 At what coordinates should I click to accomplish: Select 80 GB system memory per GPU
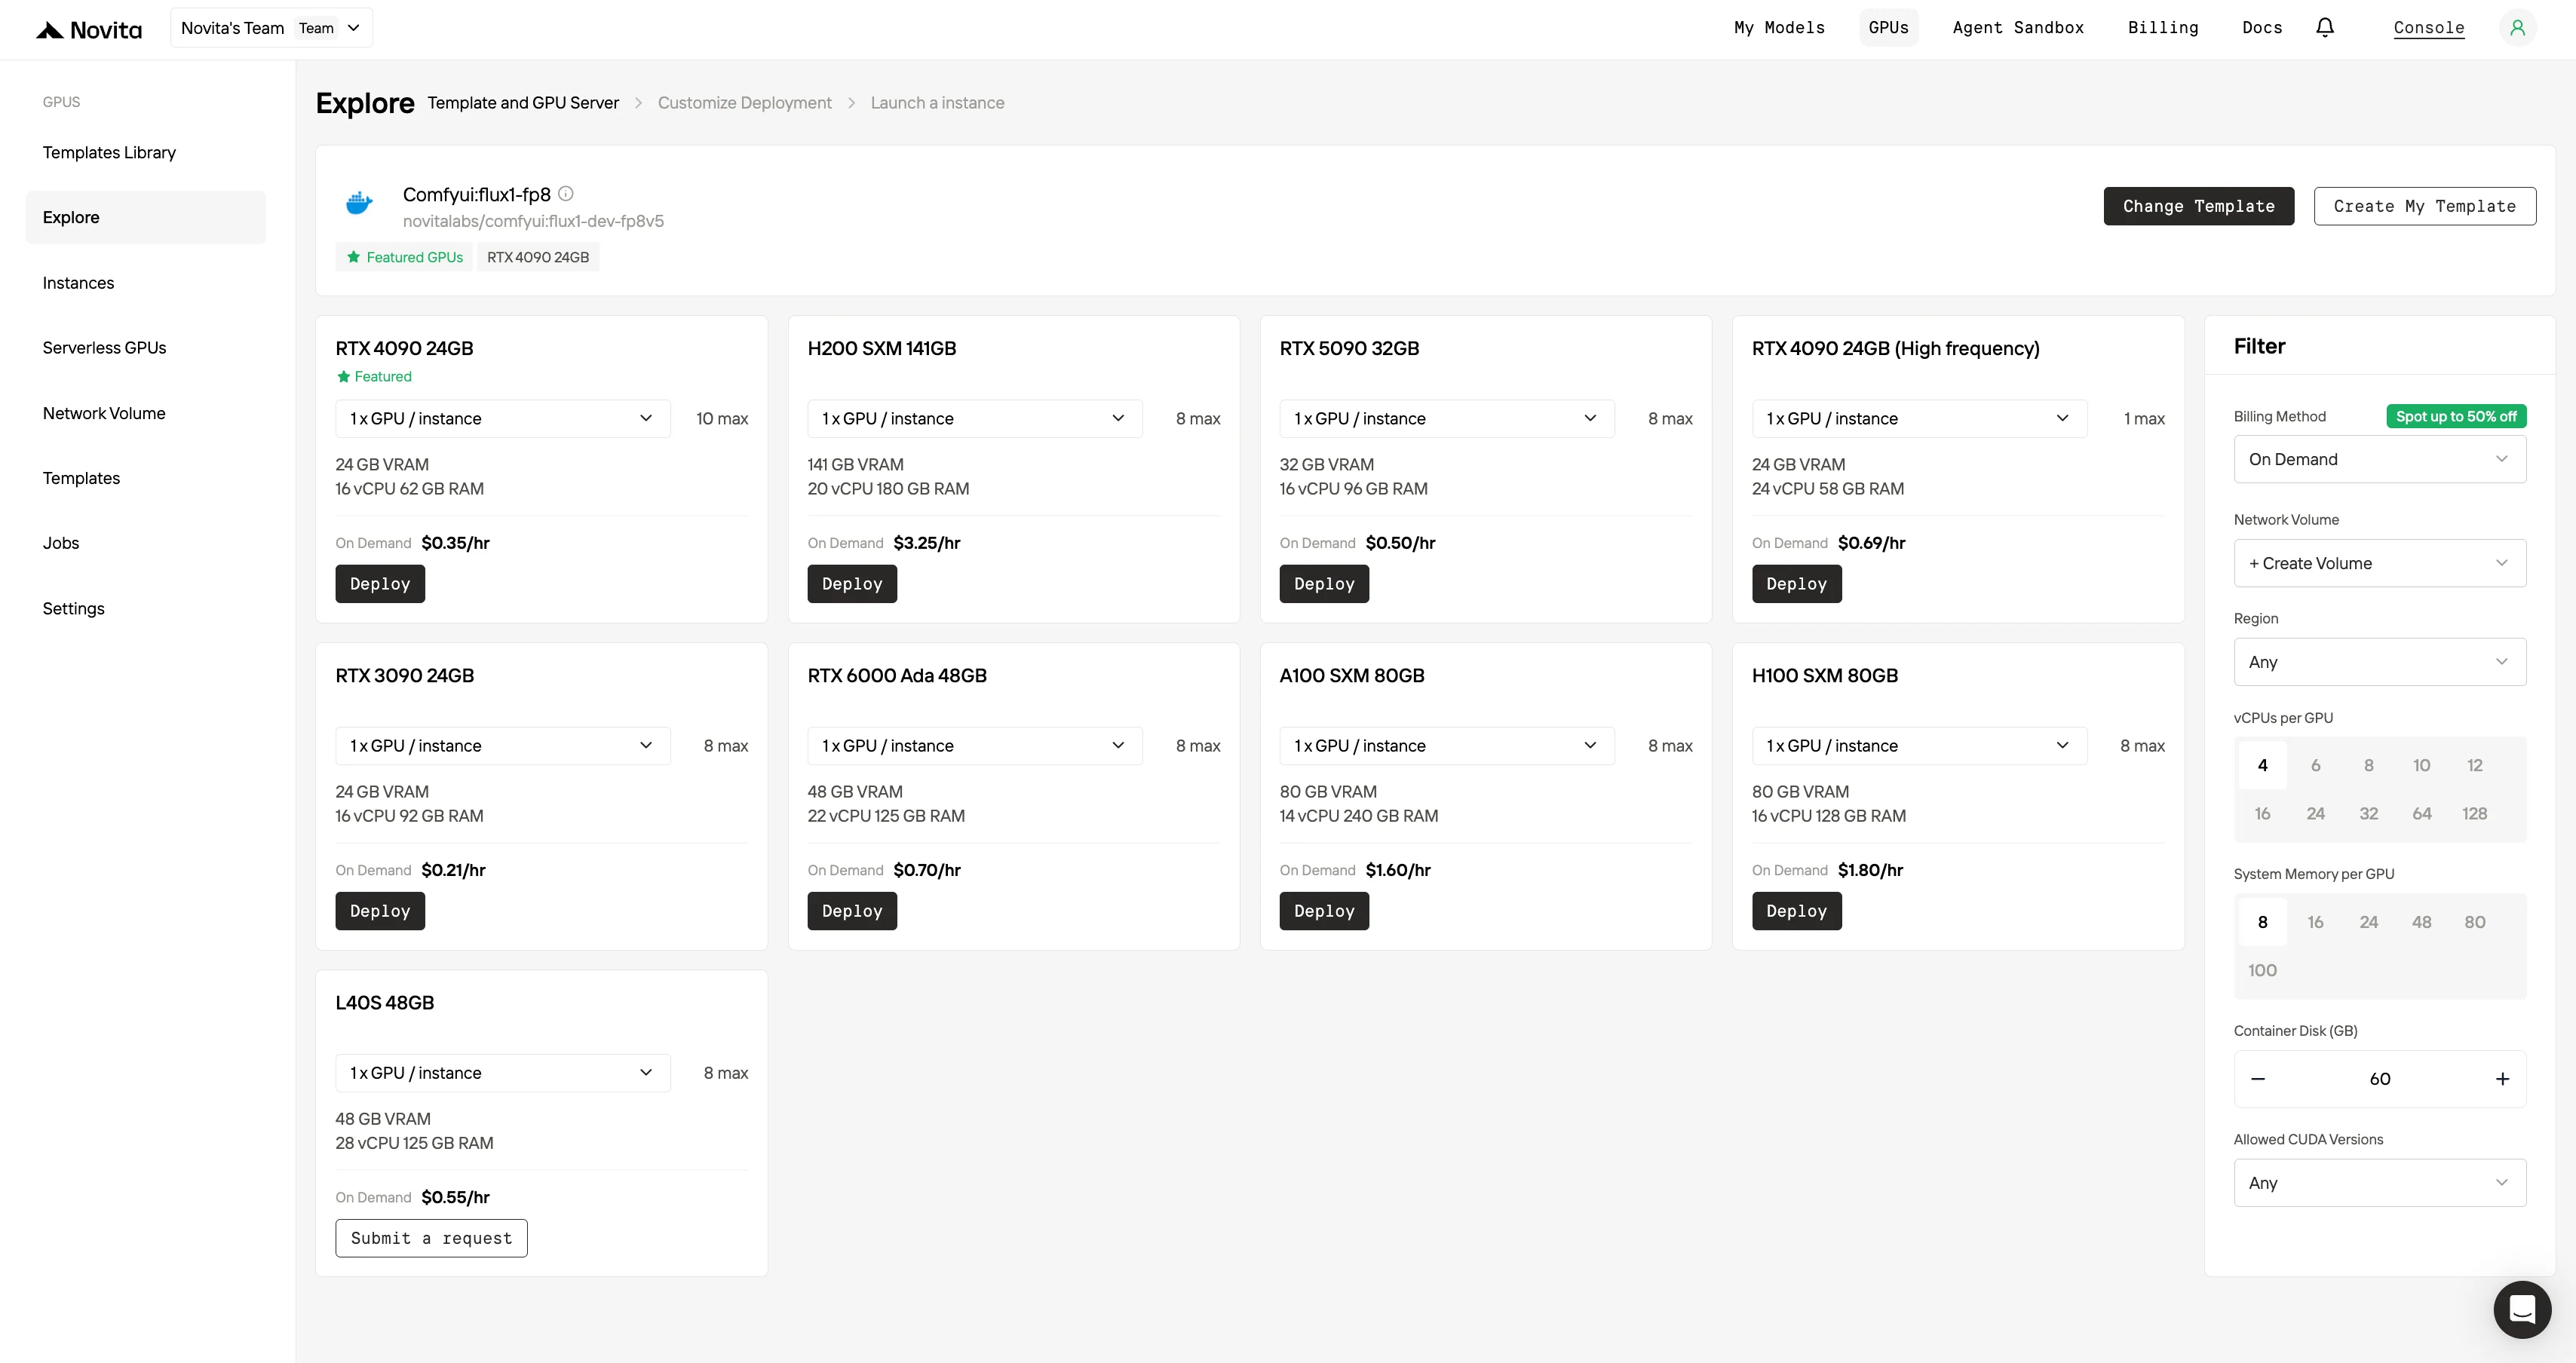[2474, 922]
